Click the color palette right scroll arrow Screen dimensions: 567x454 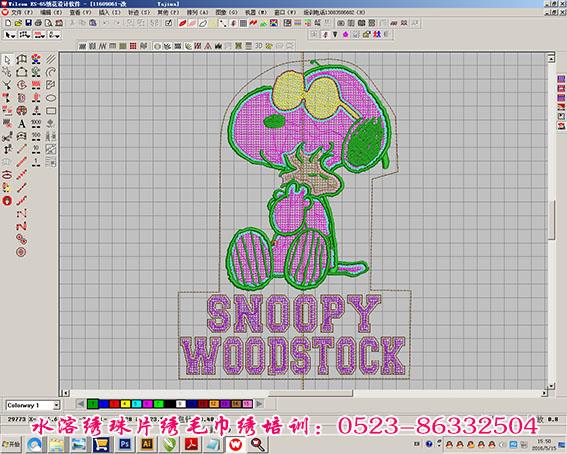click(259, 403)
